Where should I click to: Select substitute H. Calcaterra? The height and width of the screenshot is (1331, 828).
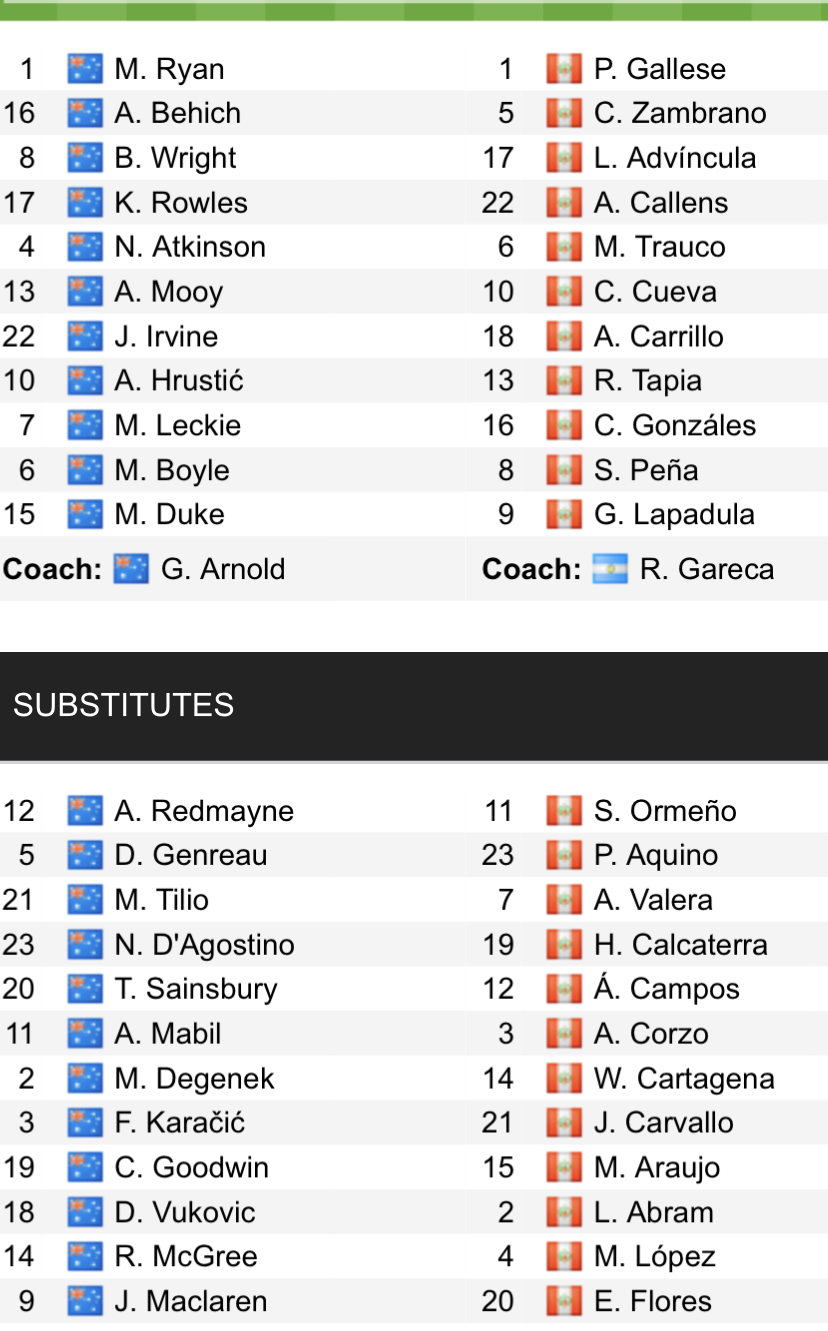680,945
